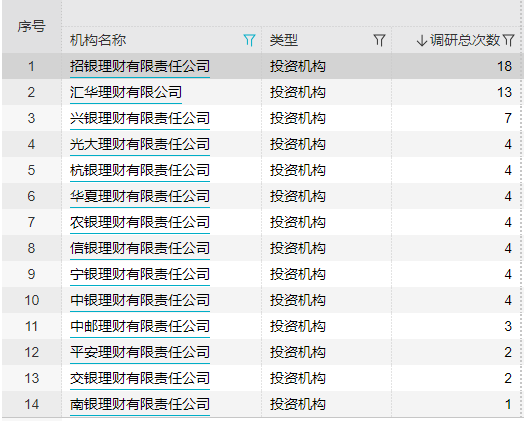Open 中邮理财有限责任公司 link
525x422 pixels.
click(x=140, y=326)
